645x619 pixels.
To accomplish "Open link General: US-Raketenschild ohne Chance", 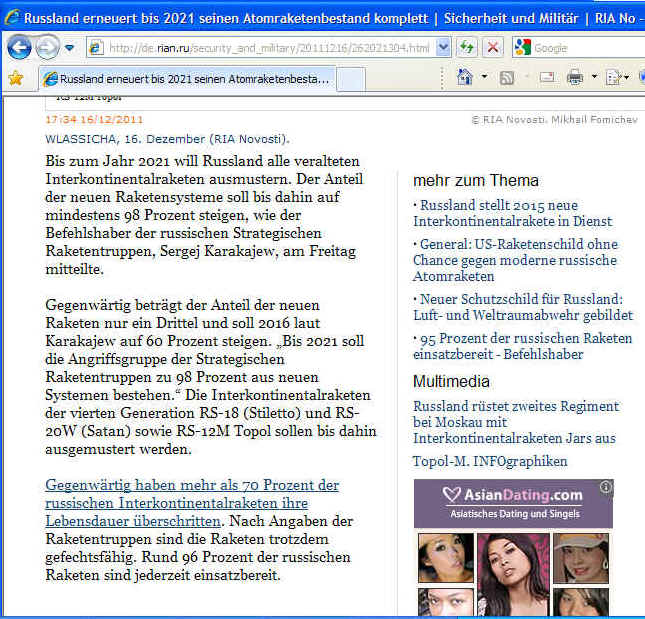I will pos(515,260).
